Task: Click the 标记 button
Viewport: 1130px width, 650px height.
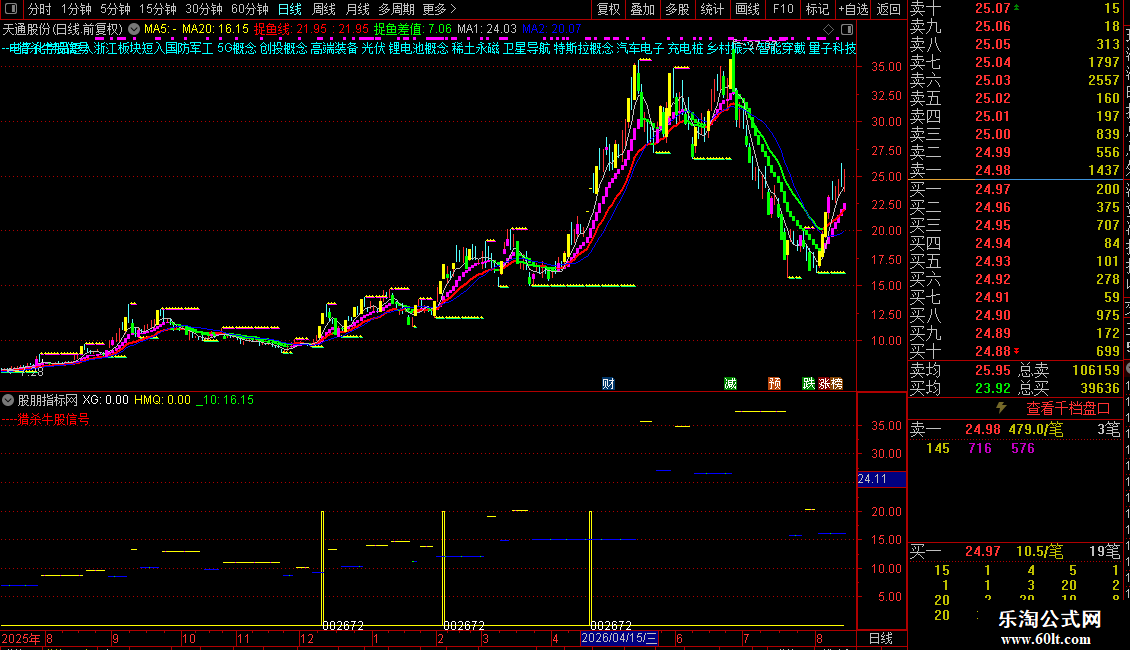Action: click(817, 9)
